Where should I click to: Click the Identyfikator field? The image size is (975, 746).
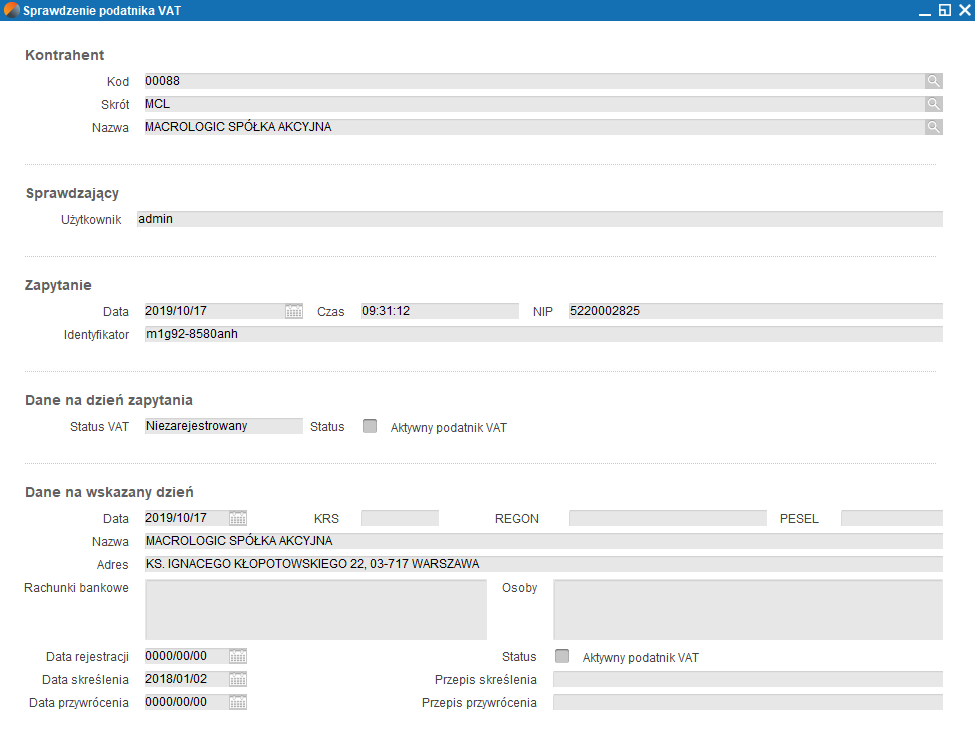540,334
